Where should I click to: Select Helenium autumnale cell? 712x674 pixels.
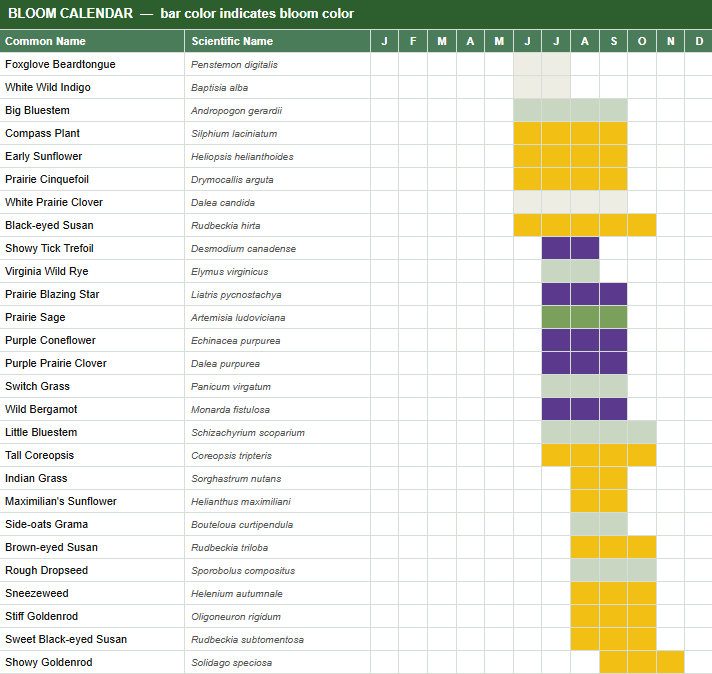277,594
